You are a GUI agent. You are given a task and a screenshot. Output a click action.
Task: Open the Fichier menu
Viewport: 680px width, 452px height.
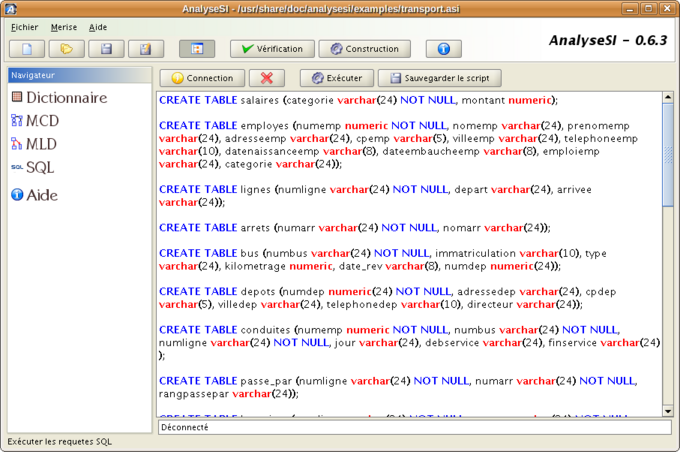coord(24,27)
